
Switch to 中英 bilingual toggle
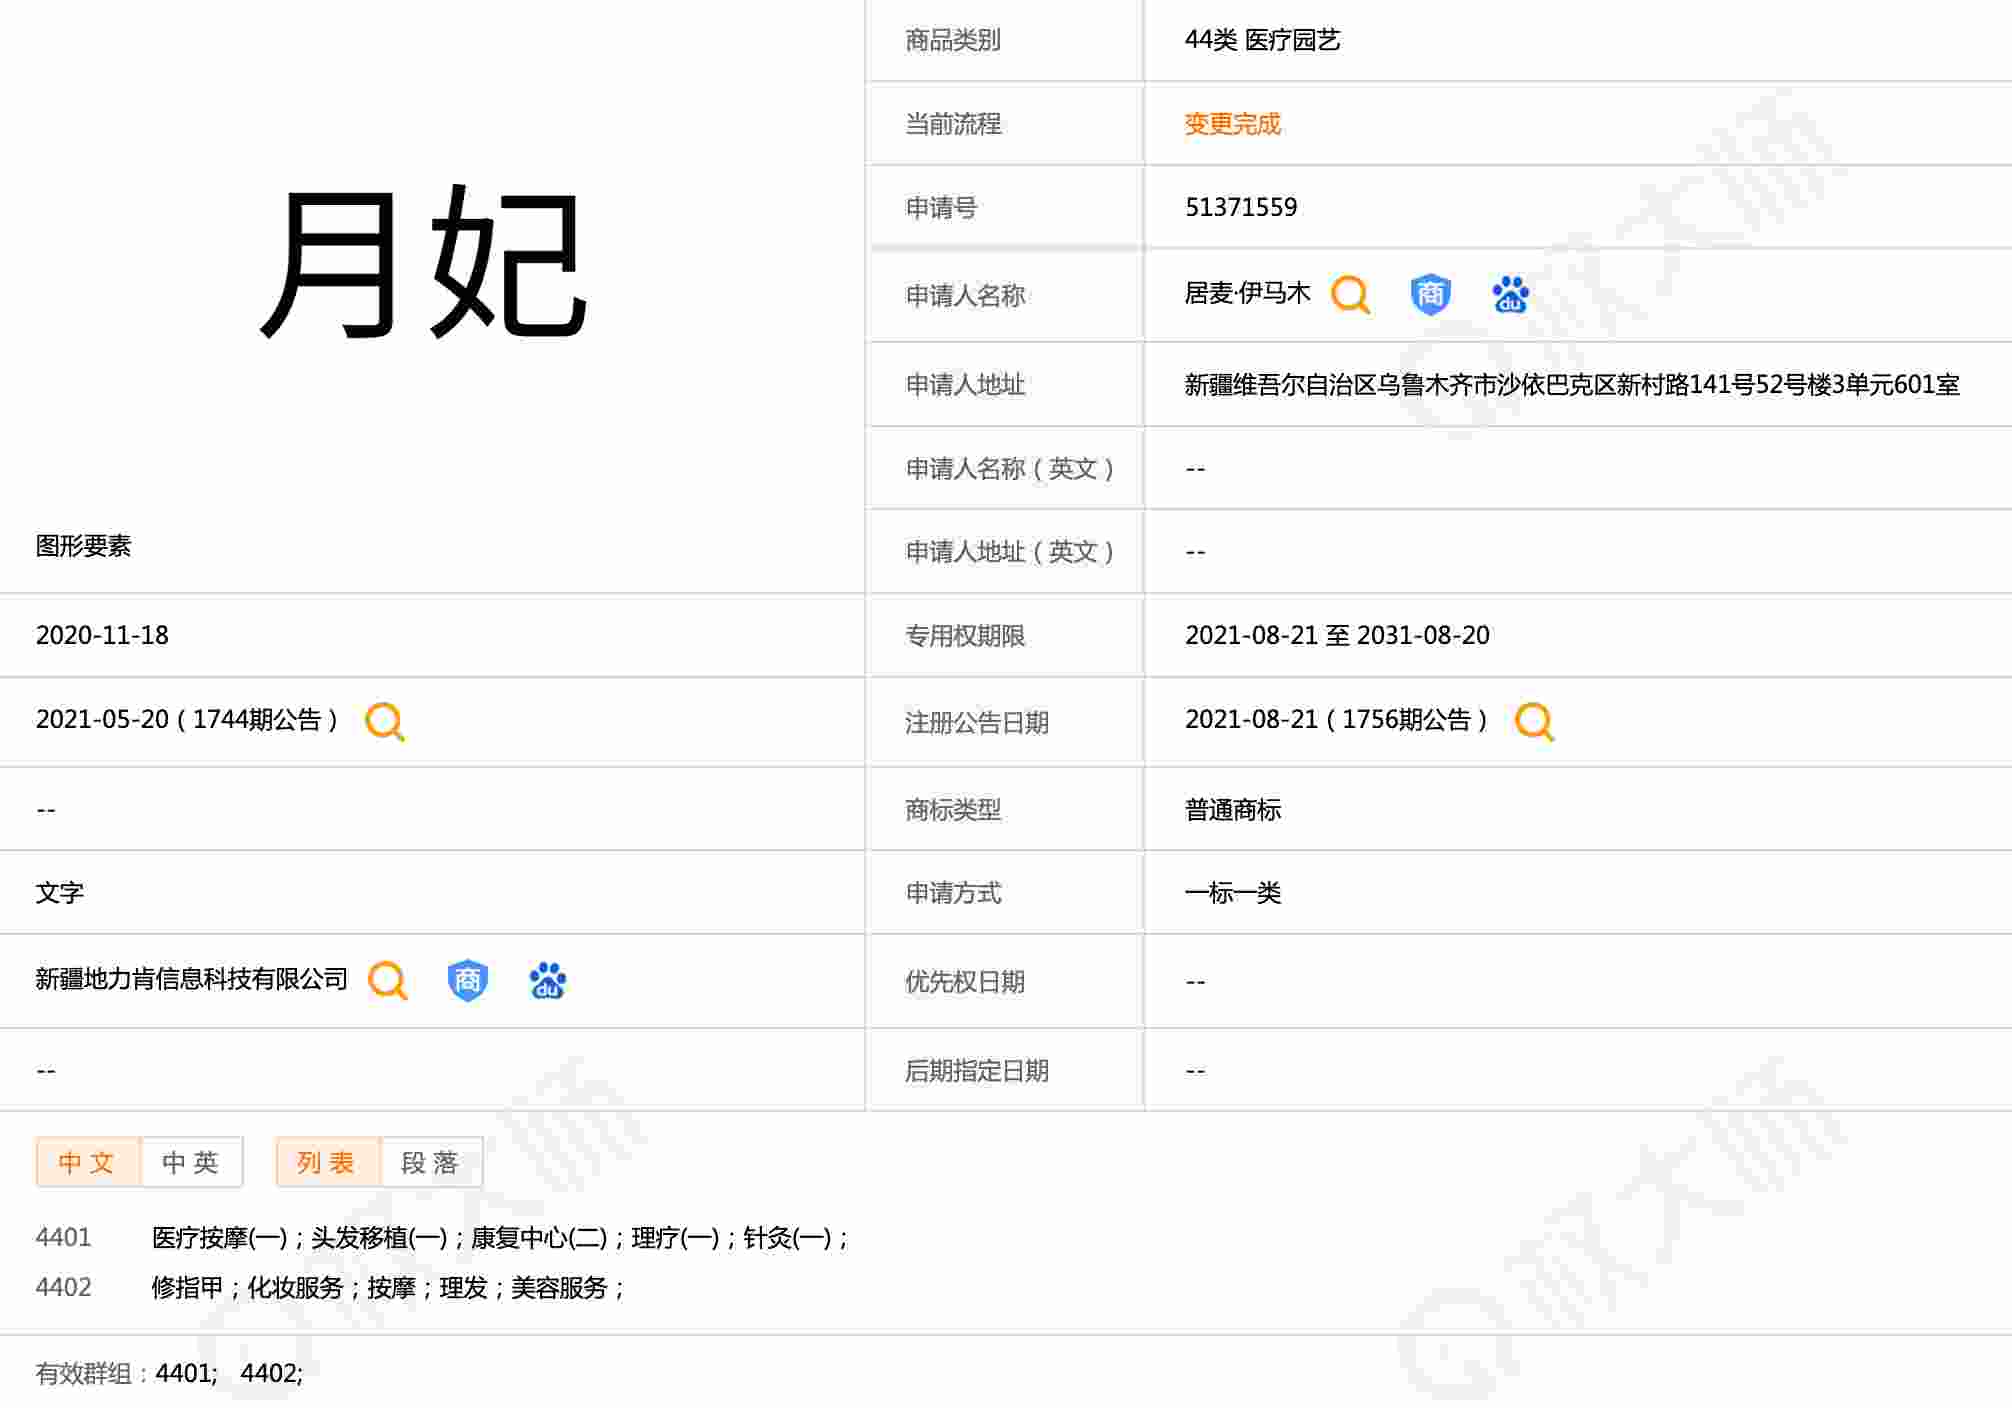pyautogui.click(x=191, y=1162)
